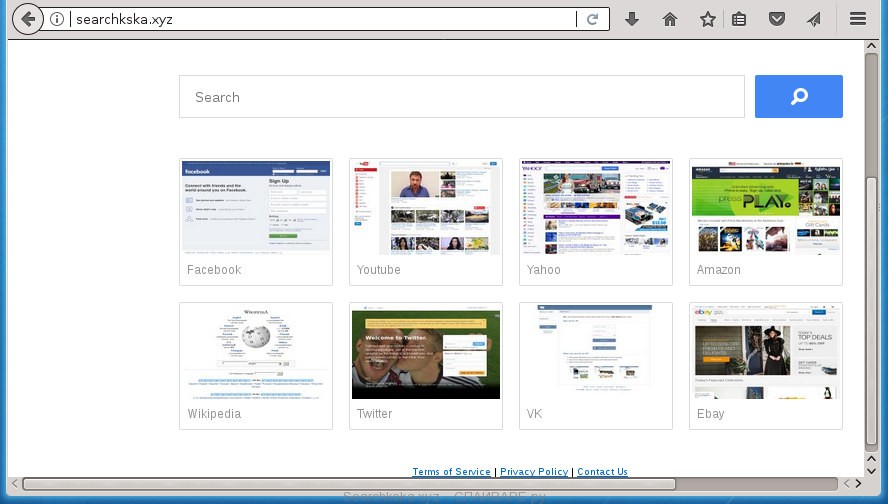
Task: Bookmark this page with the star icon
Action: tap(708, 19)
